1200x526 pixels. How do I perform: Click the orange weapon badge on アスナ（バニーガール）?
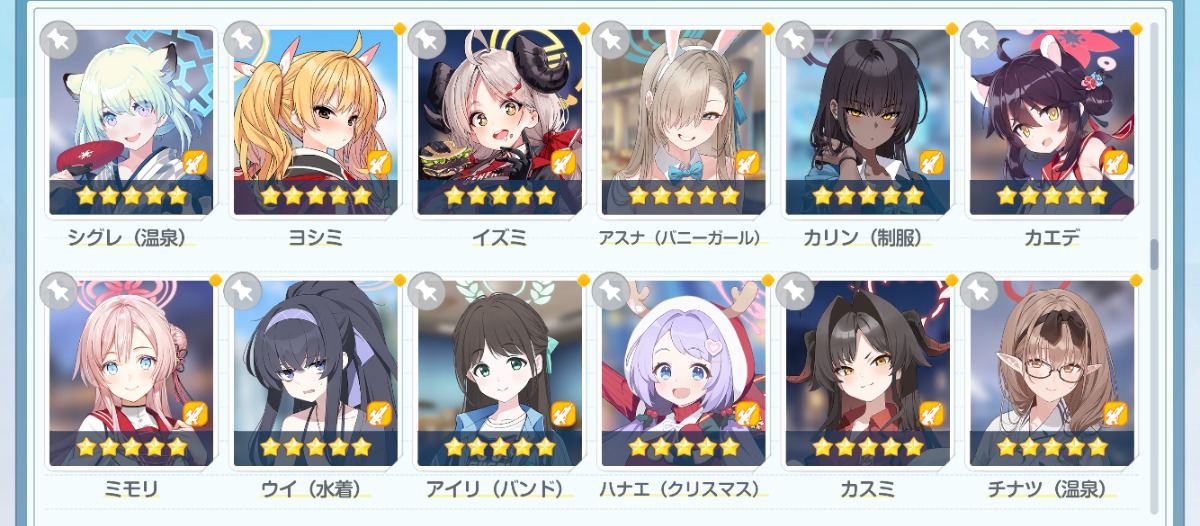tap(747, 162)
